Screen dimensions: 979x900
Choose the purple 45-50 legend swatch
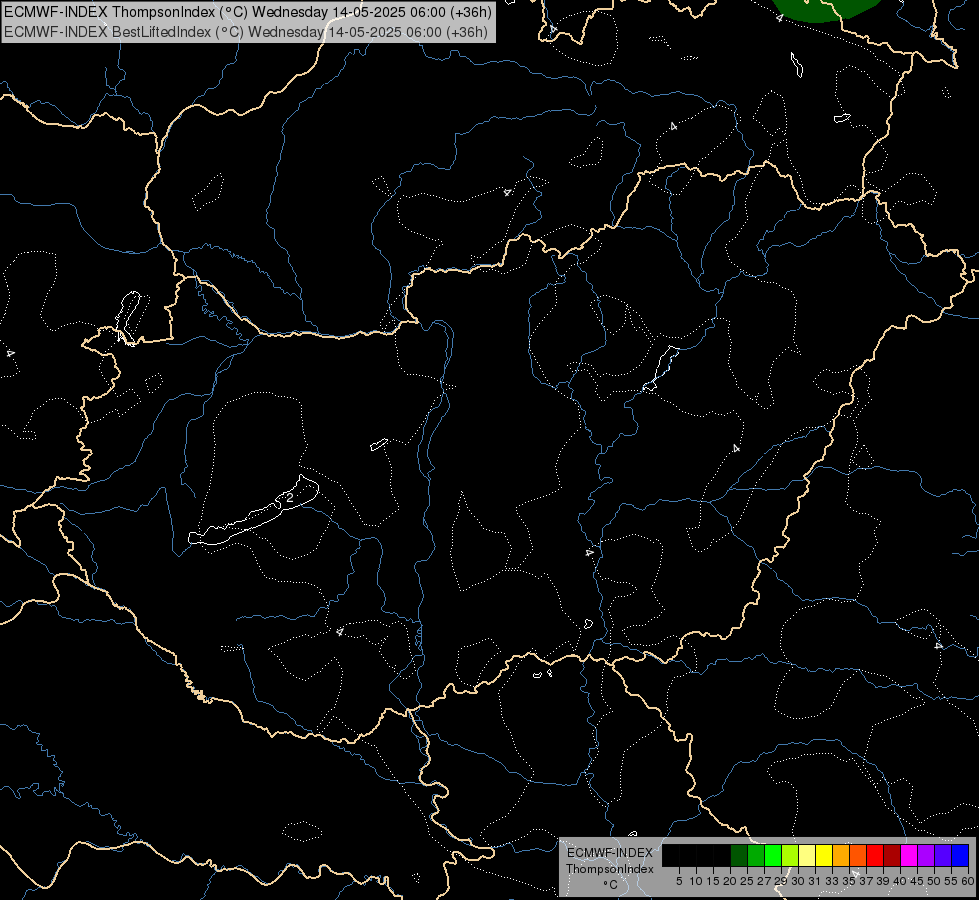click(926, 855)
